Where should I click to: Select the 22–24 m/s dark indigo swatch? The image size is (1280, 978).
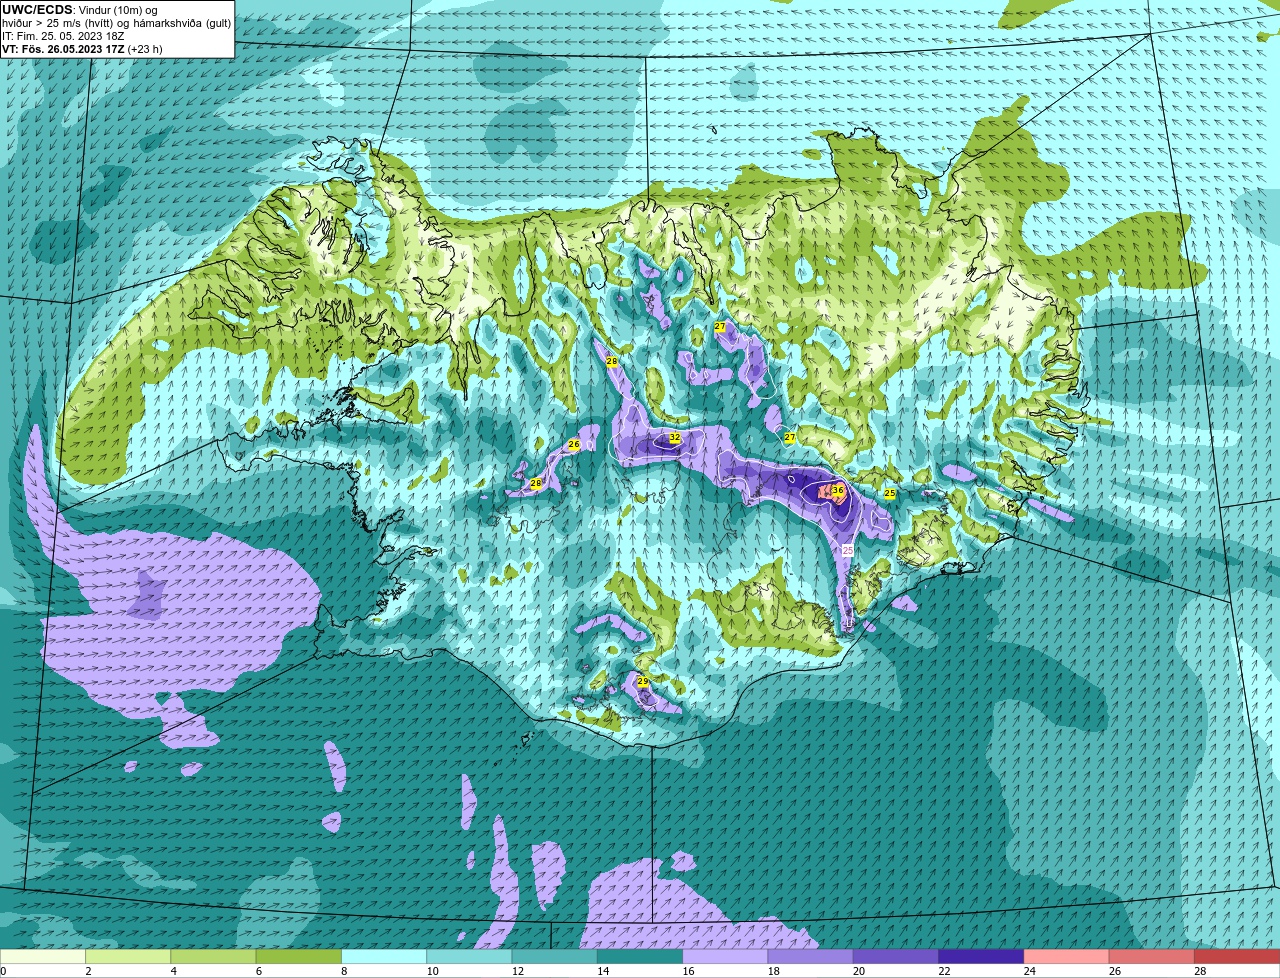click(981, 957)
